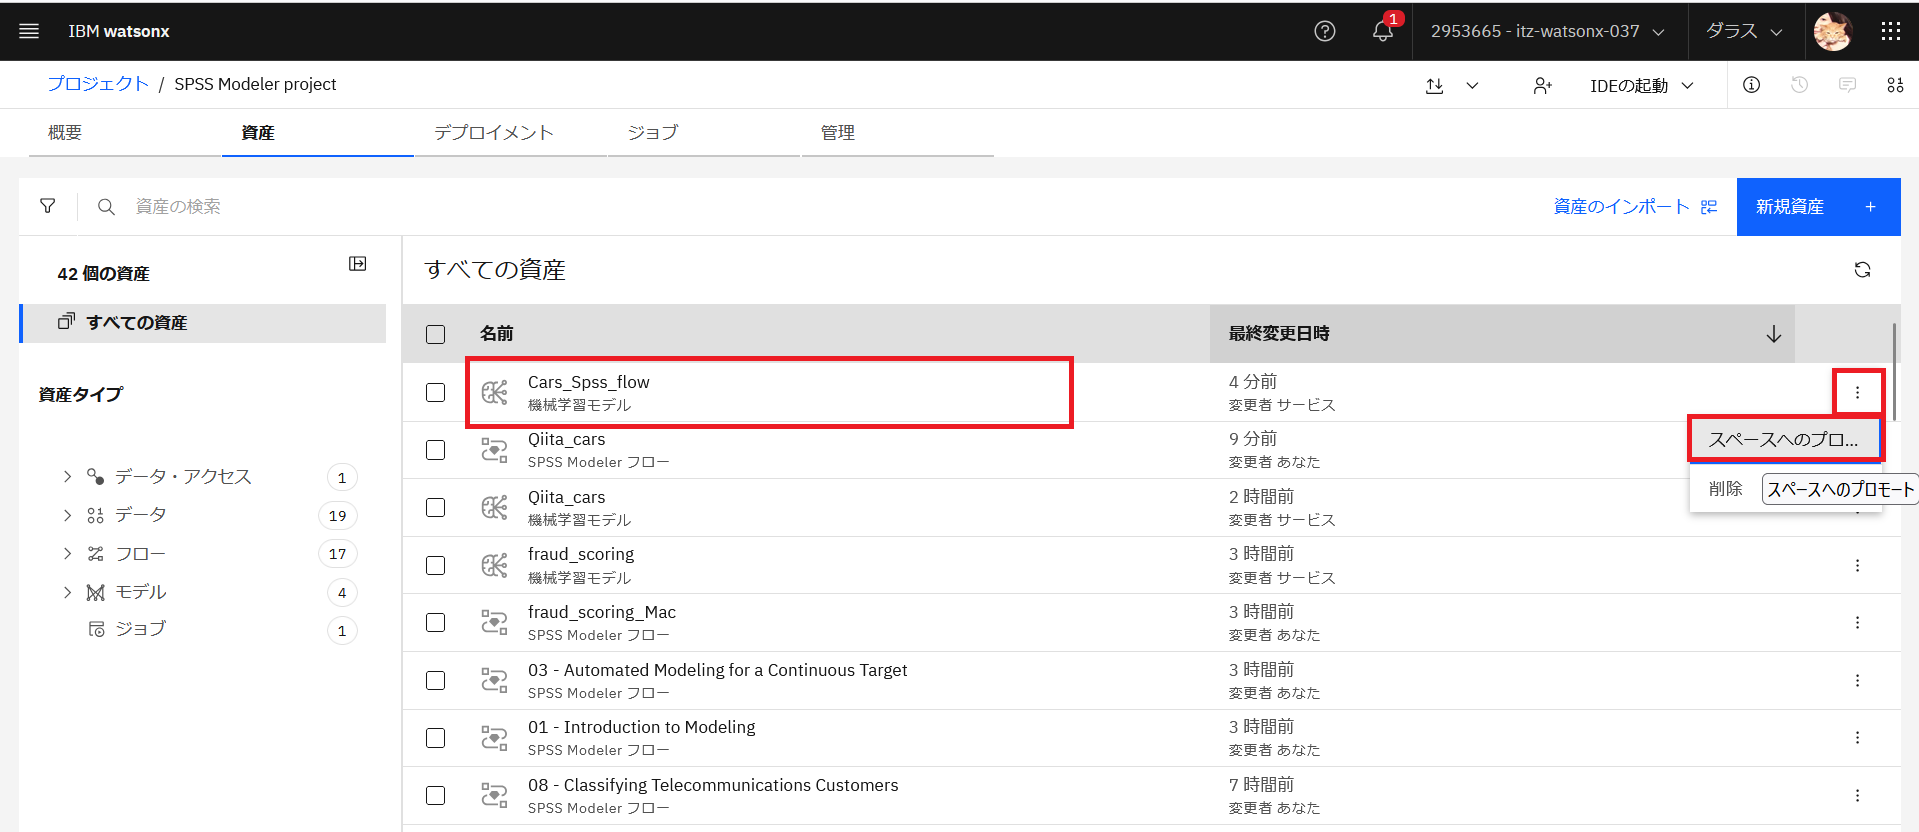Open the history clock icon
Screen dimensions: 1919x832
coord(1799,85)
